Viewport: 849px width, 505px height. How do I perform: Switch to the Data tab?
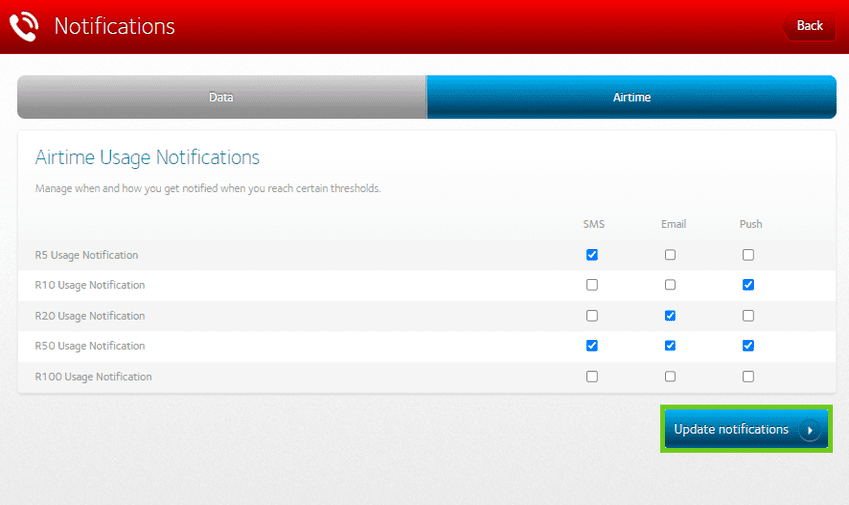[221, 97]
